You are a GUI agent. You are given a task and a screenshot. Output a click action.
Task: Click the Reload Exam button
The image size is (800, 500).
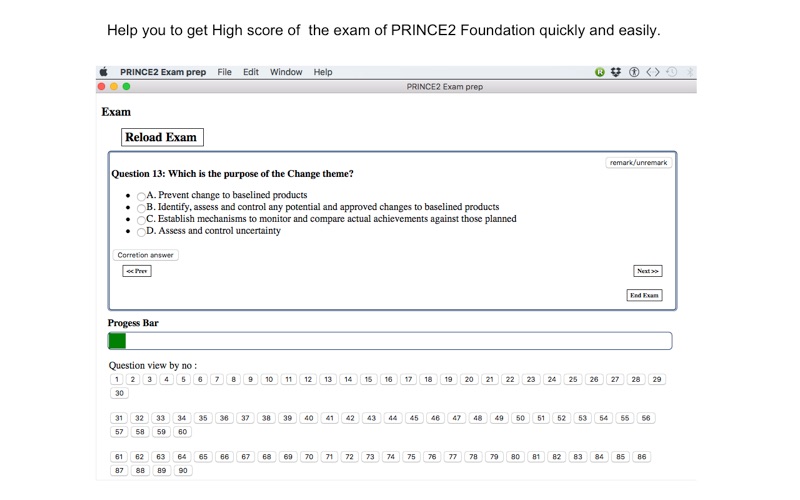click(x=162, y=137)
